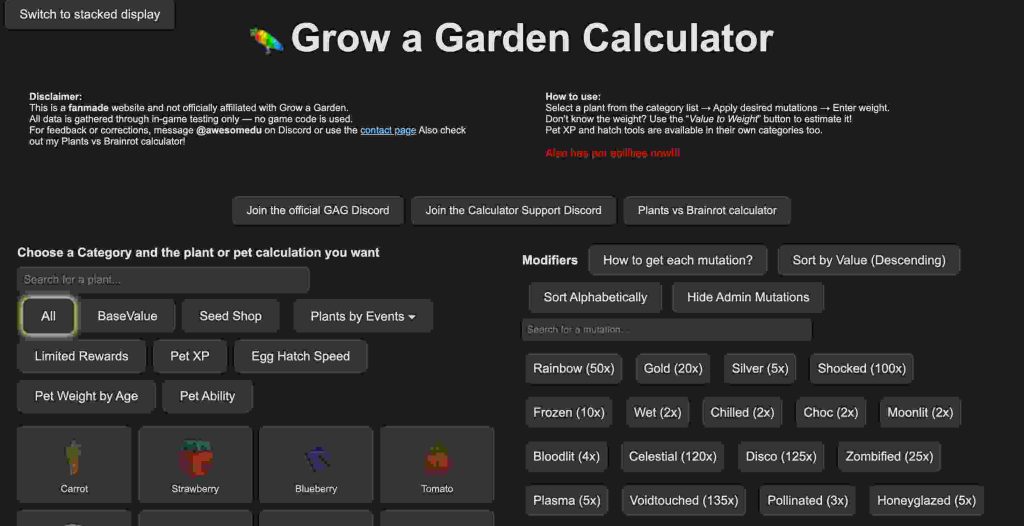Select the All category
Screen dimensions: 1024x526
(x=48, y=316)
